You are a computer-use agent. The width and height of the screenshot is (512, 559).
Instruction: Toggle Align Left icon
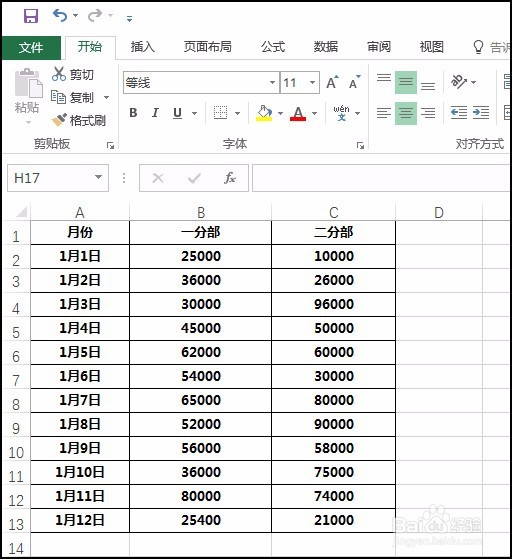384,113
